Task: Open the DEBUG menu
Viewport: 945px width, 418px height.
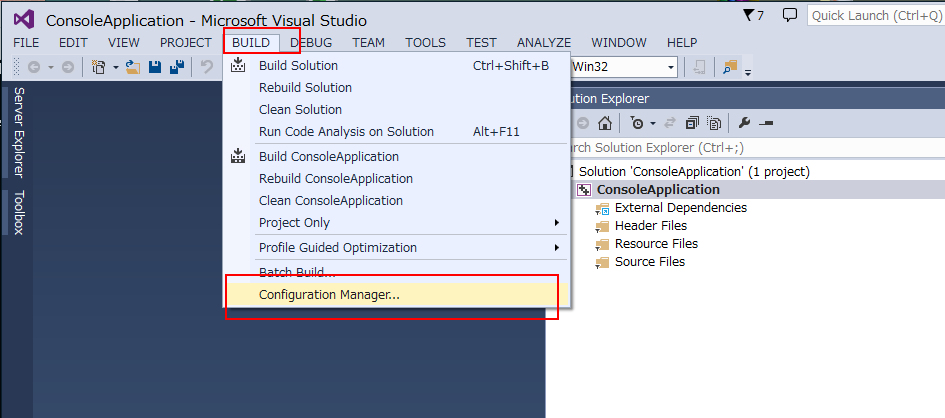Action: coord(311,43)
